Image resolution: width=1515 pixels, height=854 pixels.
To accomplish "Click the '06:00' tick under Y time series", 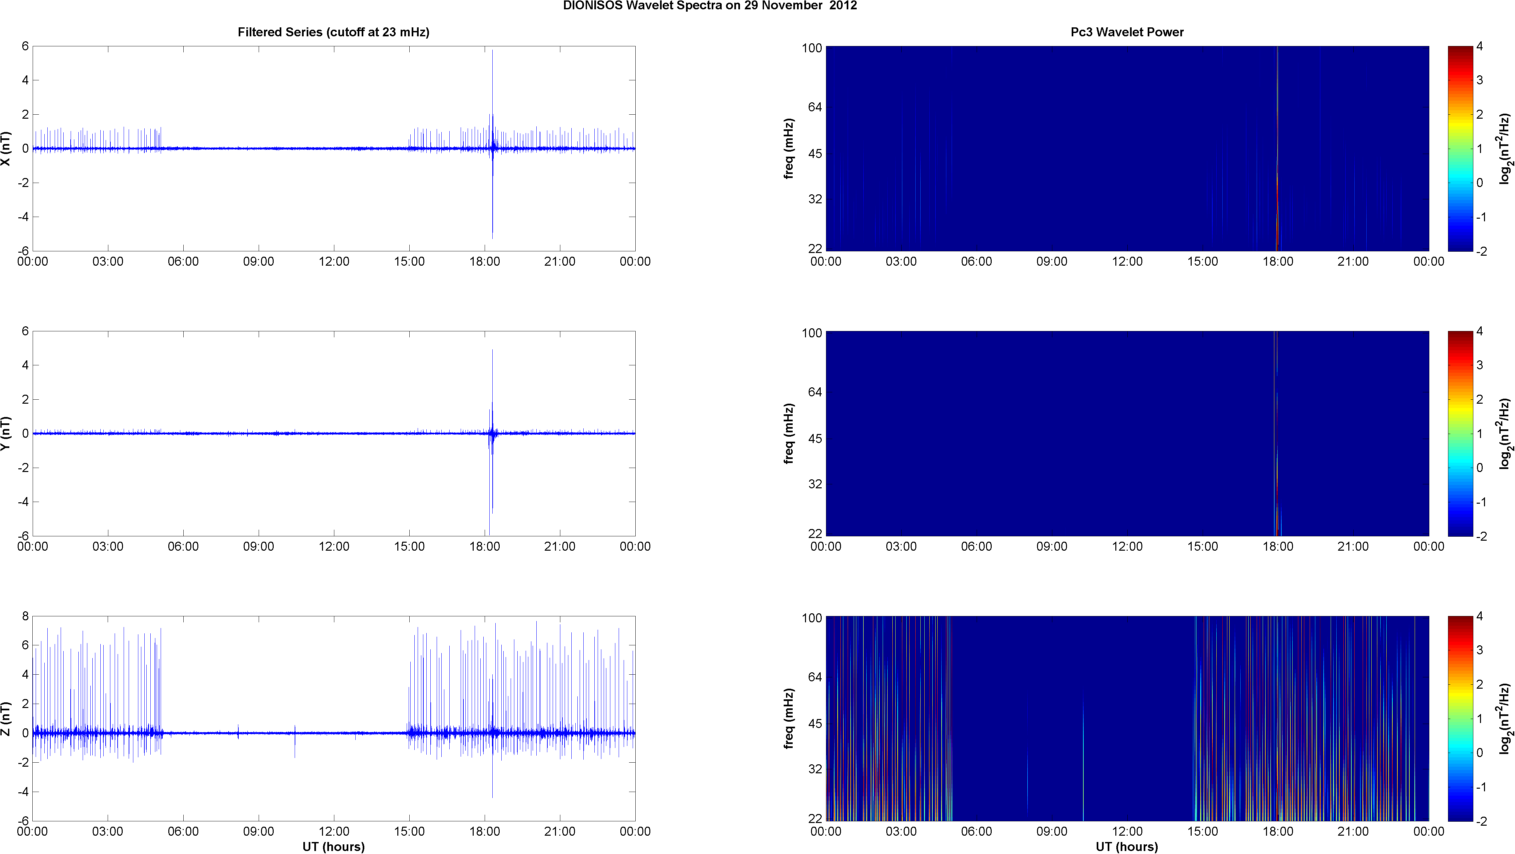I will click(x=183, y=547).
